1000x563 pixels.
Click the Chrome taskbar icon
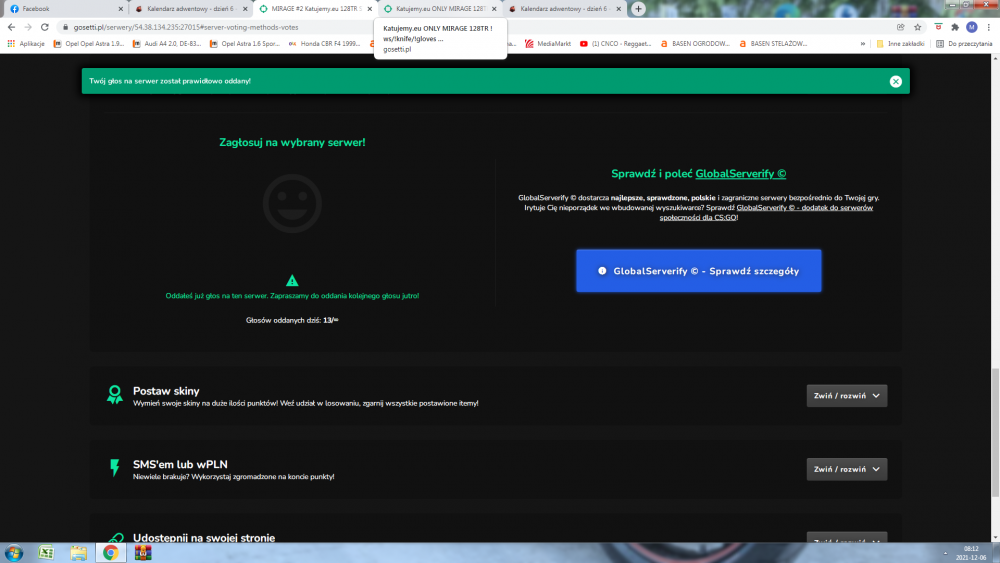[110, 553]
